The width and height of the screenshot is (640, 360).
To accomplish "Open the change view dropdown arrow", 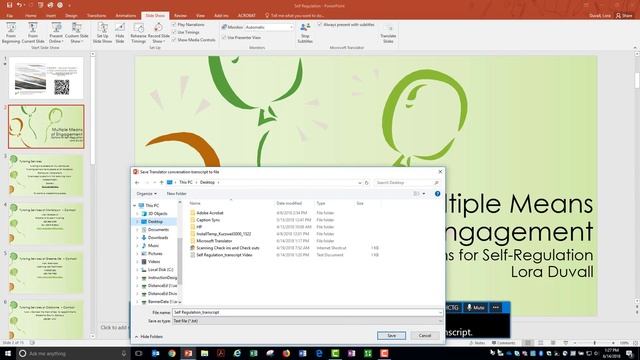I will [424, 193].
